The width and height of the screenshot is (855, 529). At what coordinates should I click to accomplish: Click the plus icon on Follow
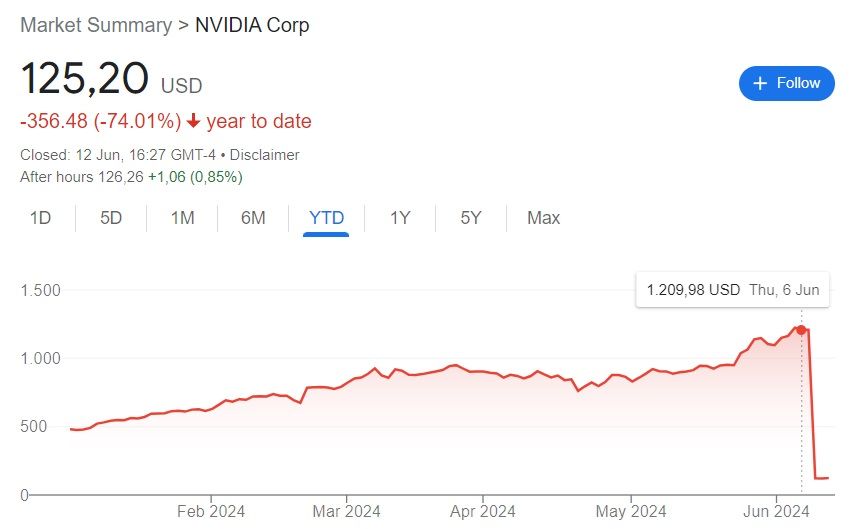pos(760,83)
